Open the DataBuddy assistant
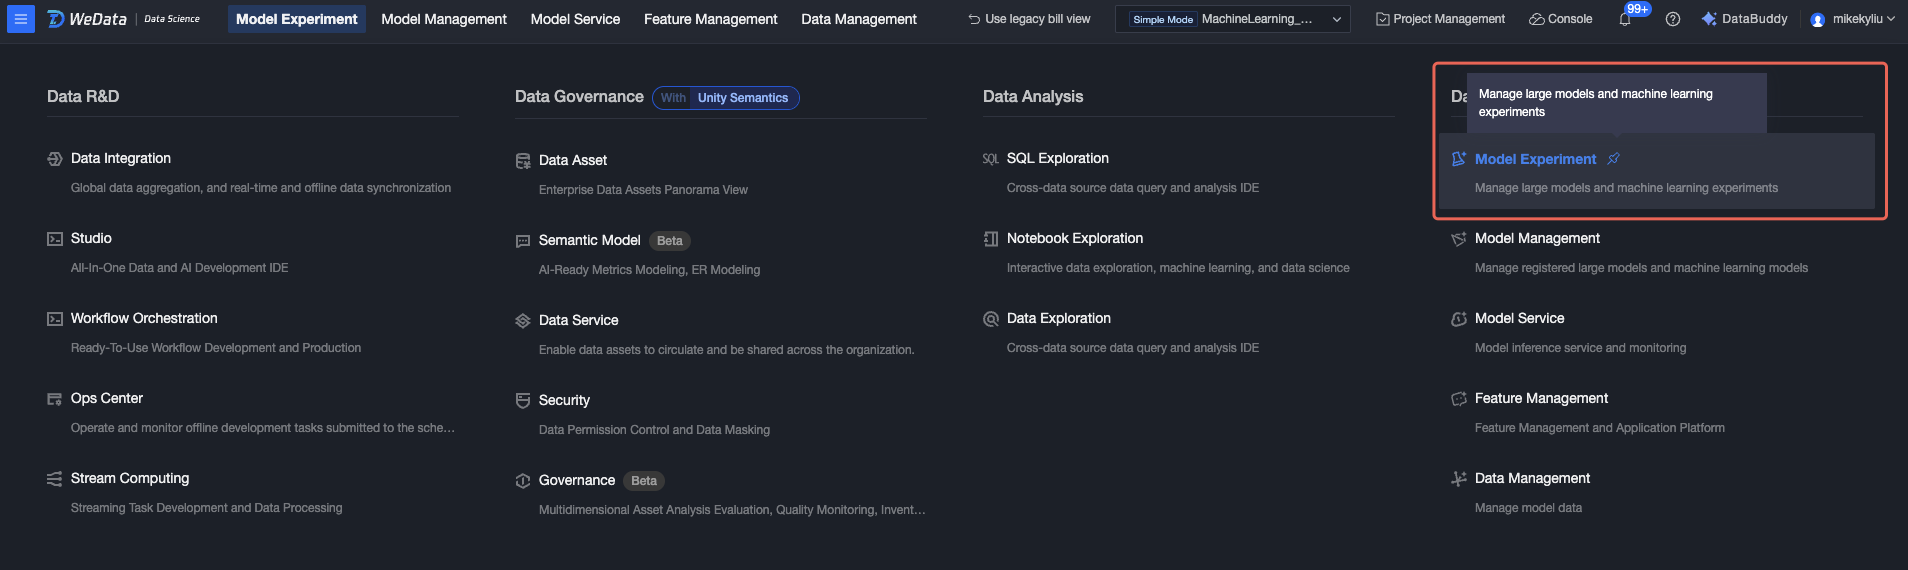Image resolution: width=1908 pixels, height=570 pixels. pyautogui.click(x=1744, y=19)
